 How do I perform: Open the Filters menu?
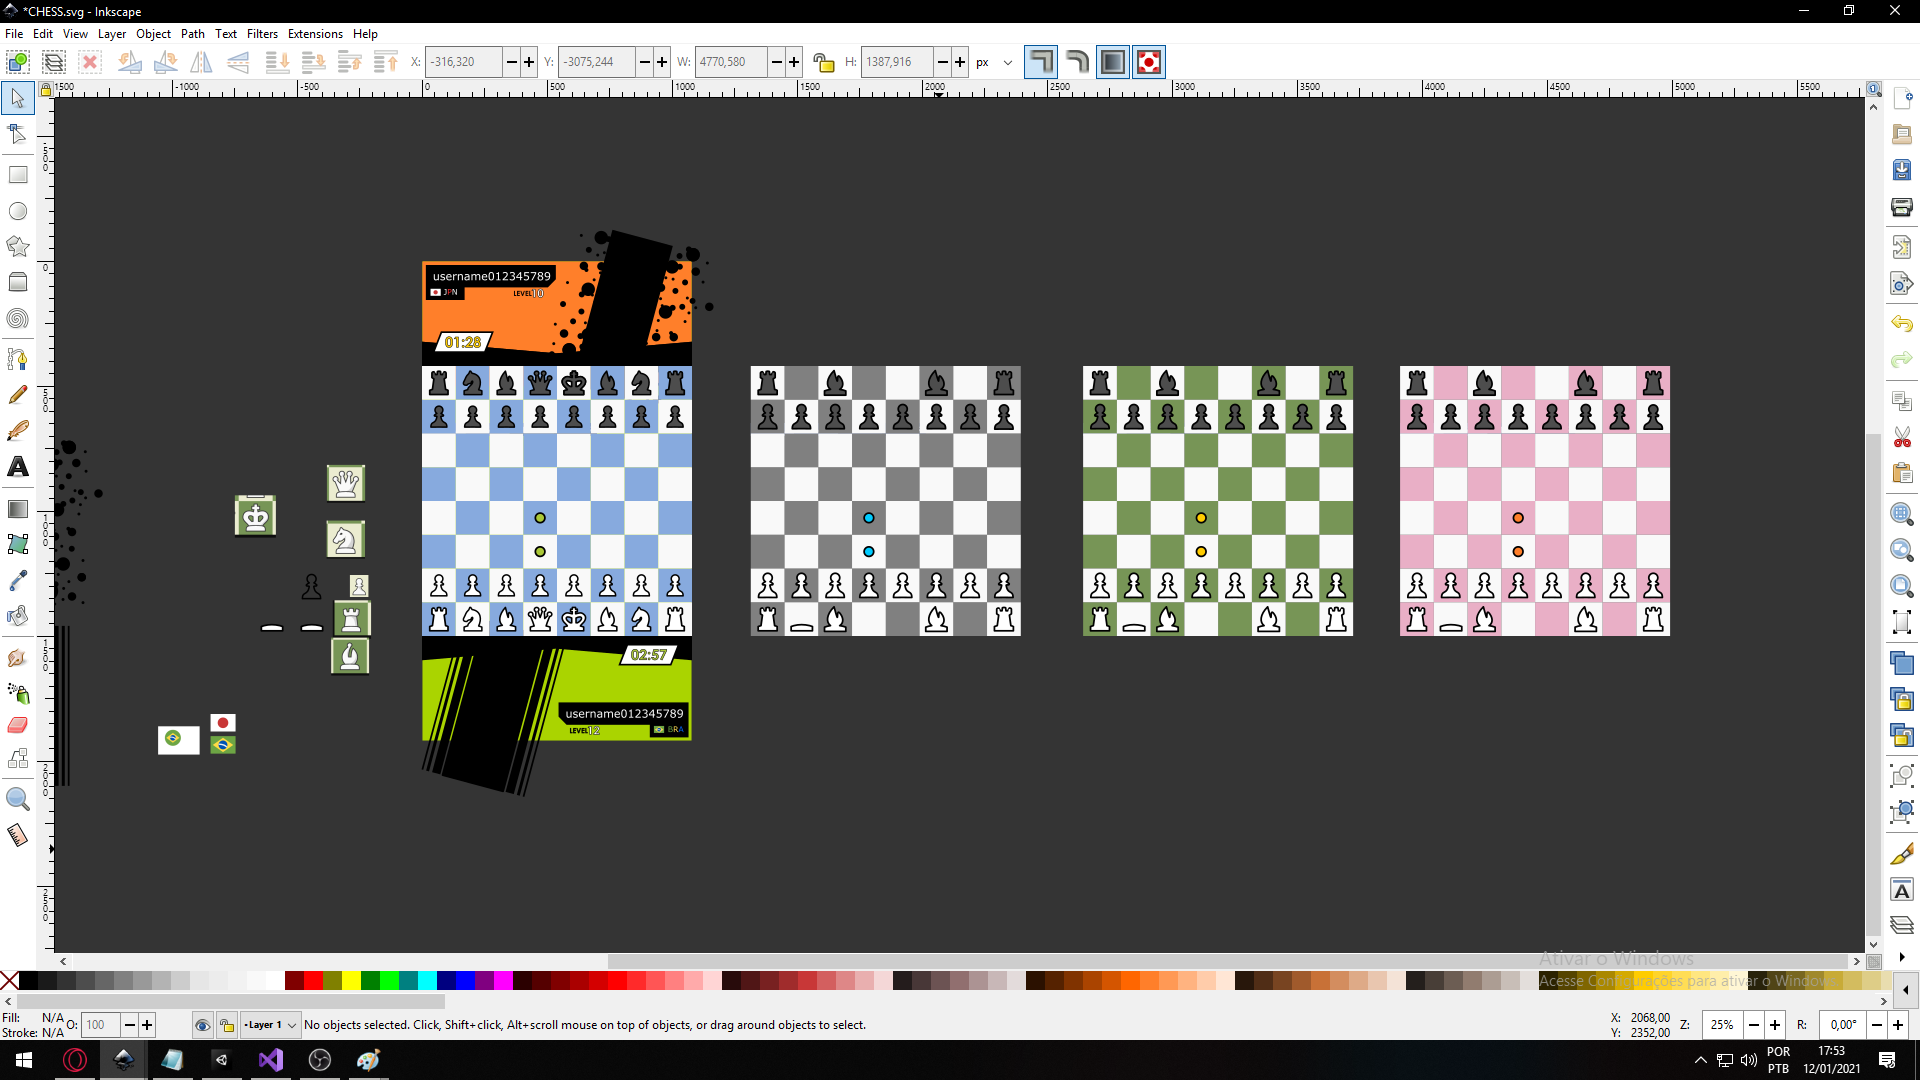coord(262,33)
